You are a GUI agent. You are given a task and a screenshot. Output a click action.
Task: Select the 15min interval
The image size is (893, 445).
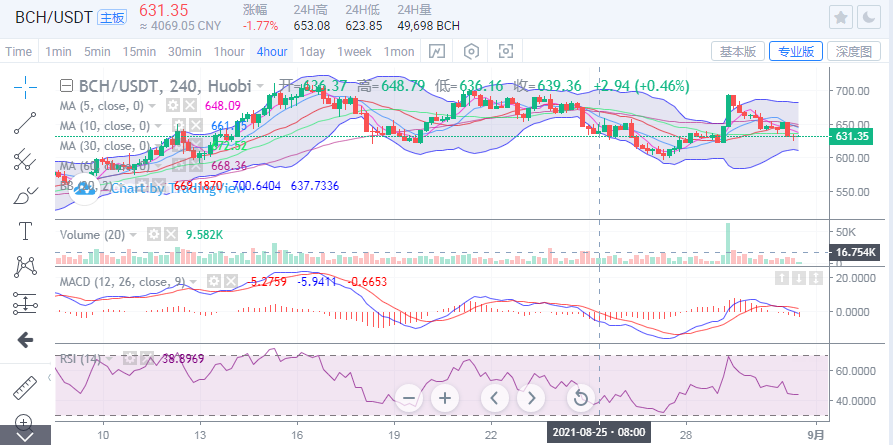pyautogui.click(x=139, y=52)
